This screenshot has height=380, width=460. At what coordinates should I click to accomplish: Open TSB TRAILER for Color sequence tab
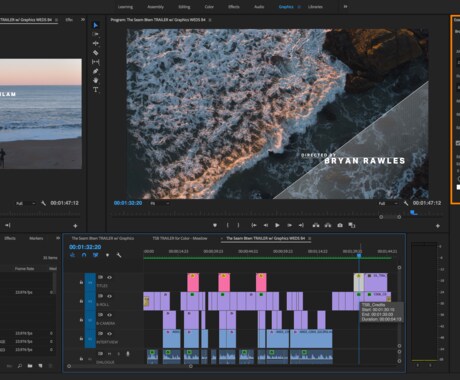[x=180, y=238]
